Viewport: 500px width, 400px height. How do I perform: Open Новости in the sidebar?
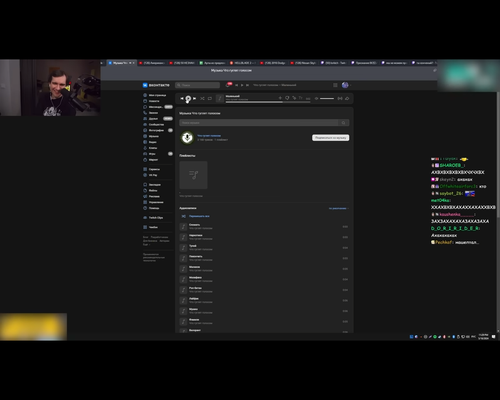pos(154,101)
